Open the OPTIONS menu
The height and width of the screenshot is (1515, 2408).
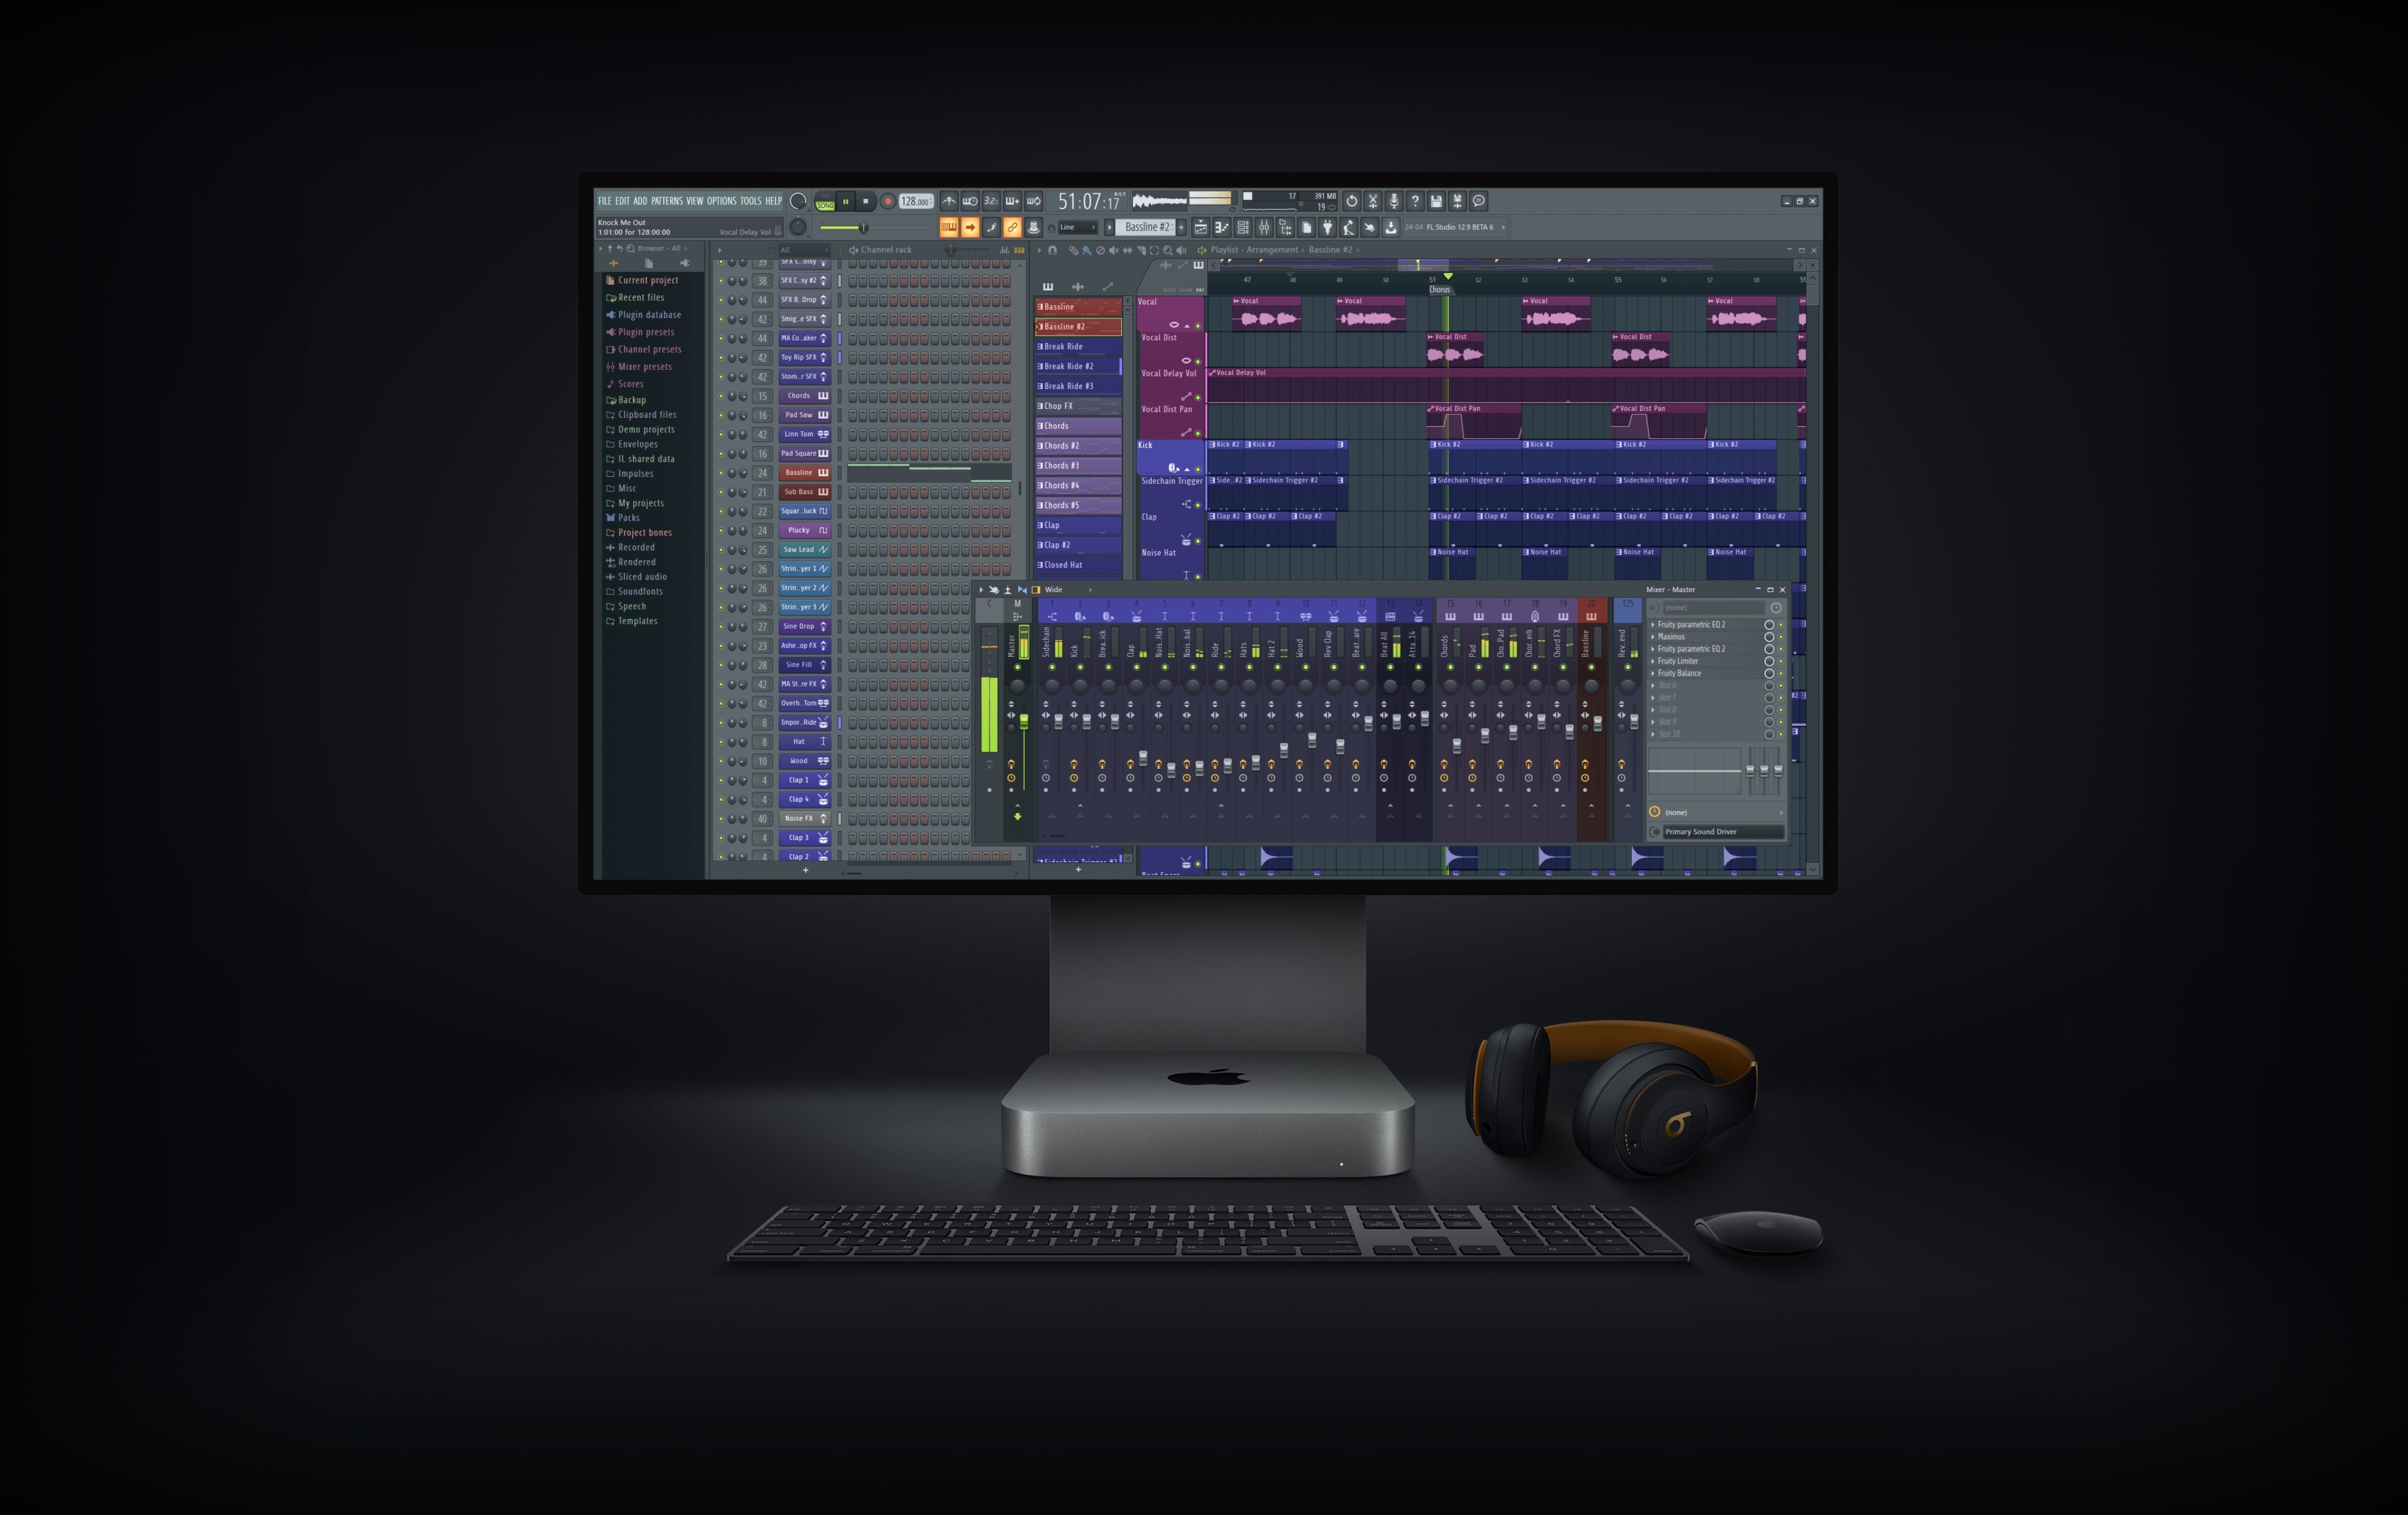721,201
